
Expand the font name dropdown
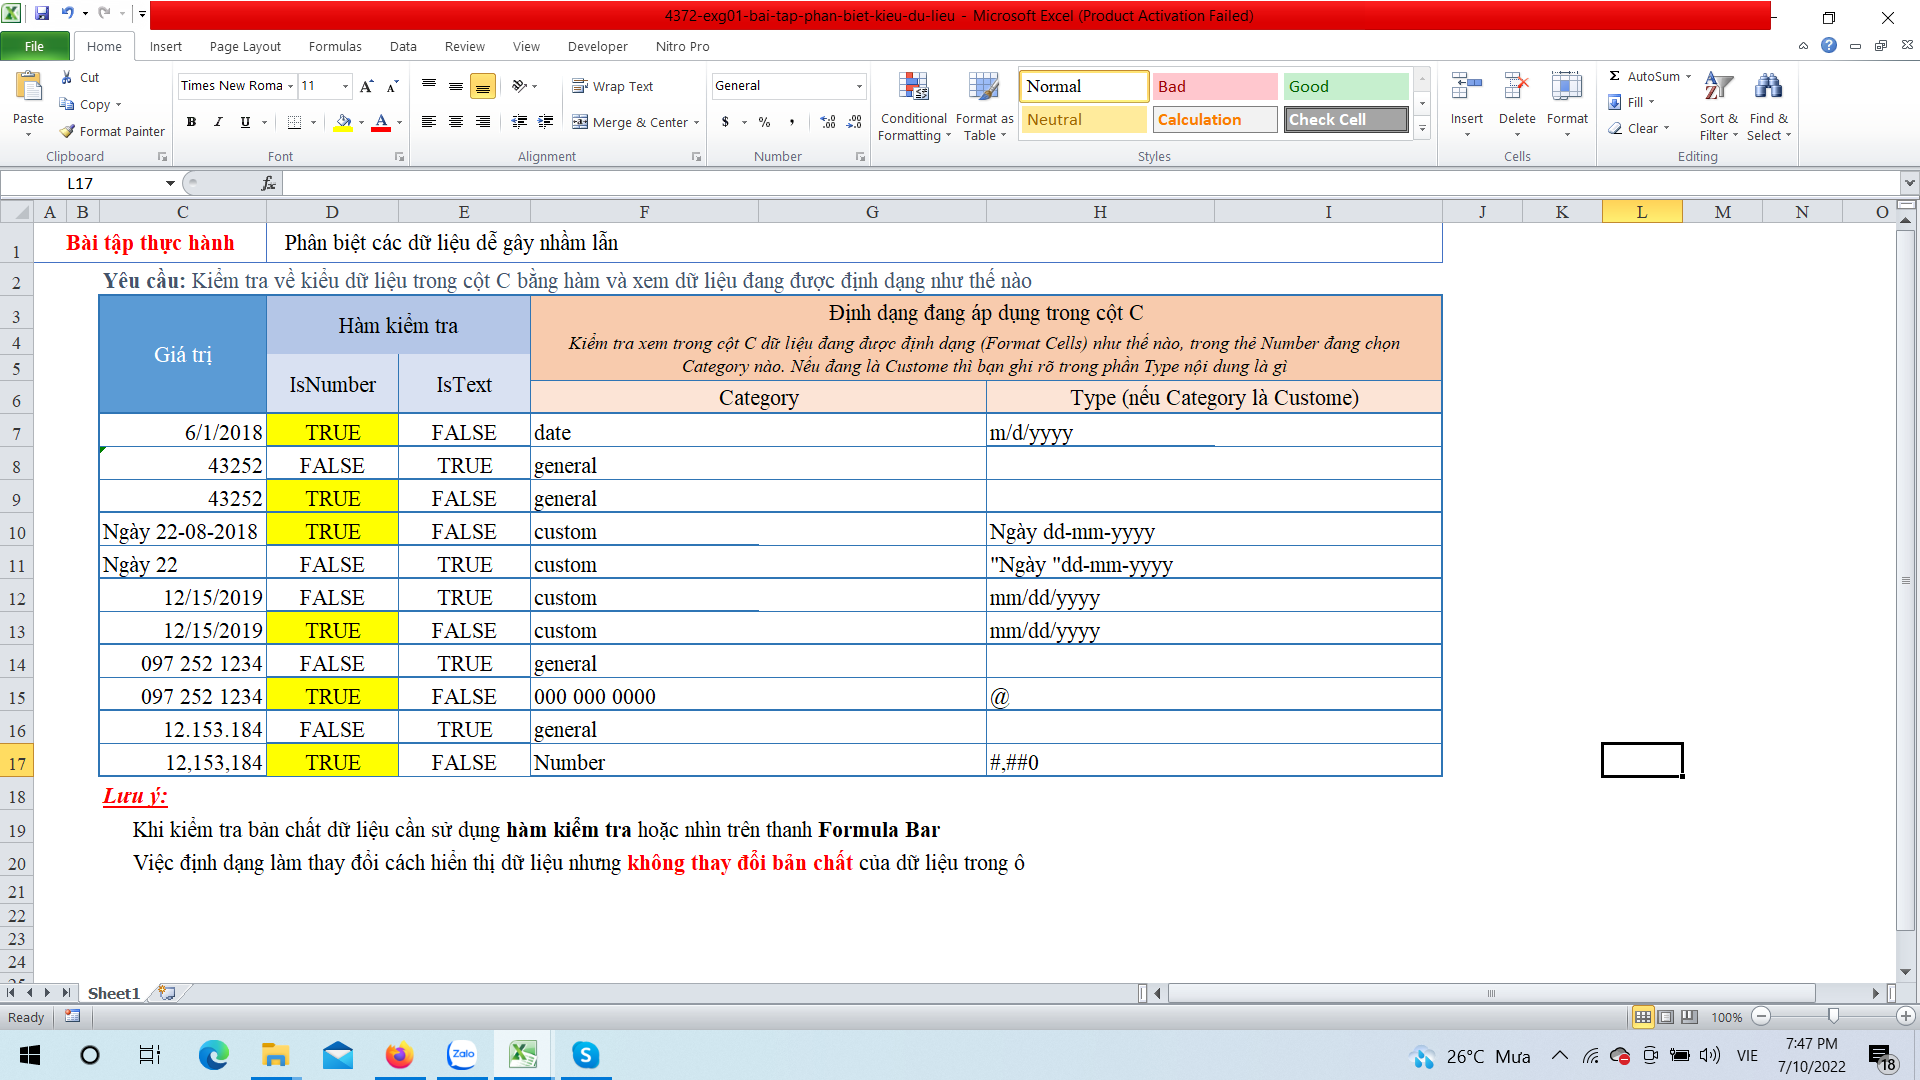(x=291, y=86)
